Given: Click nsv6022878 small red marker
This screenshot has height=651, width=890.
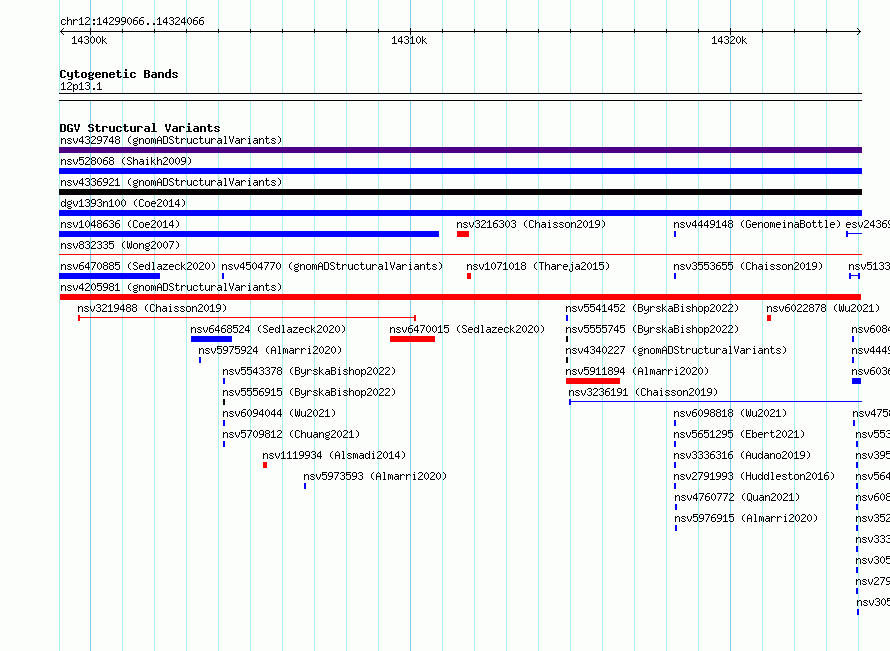Looking at the screenshot, I should (x=769, y=318).
